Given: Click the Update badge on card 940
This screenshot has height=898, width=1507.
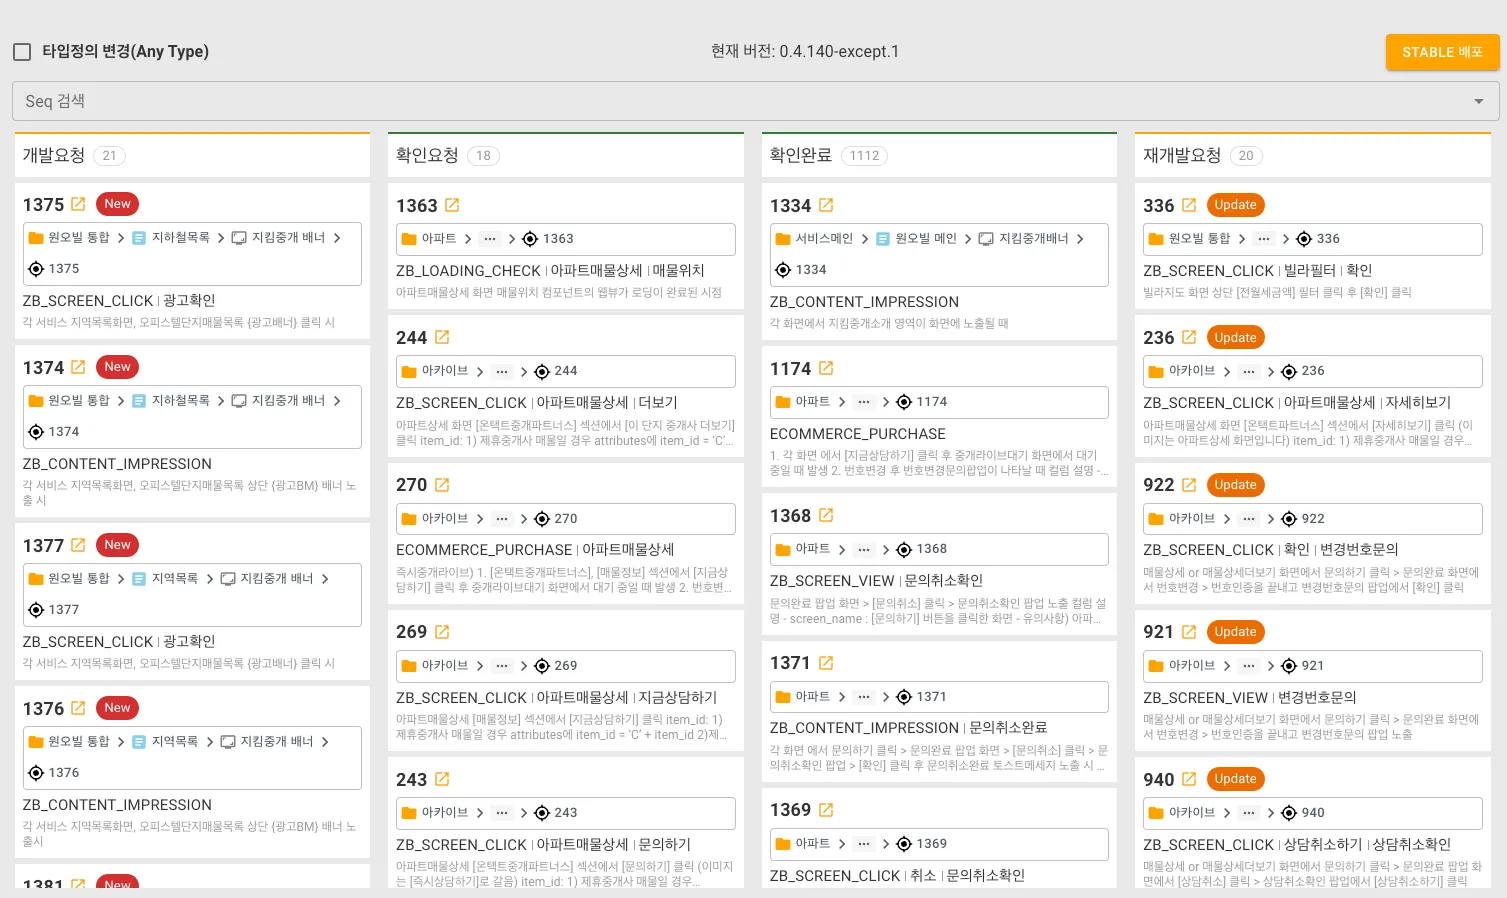Looking at the screenshot, I should (x=1236, y=779).
